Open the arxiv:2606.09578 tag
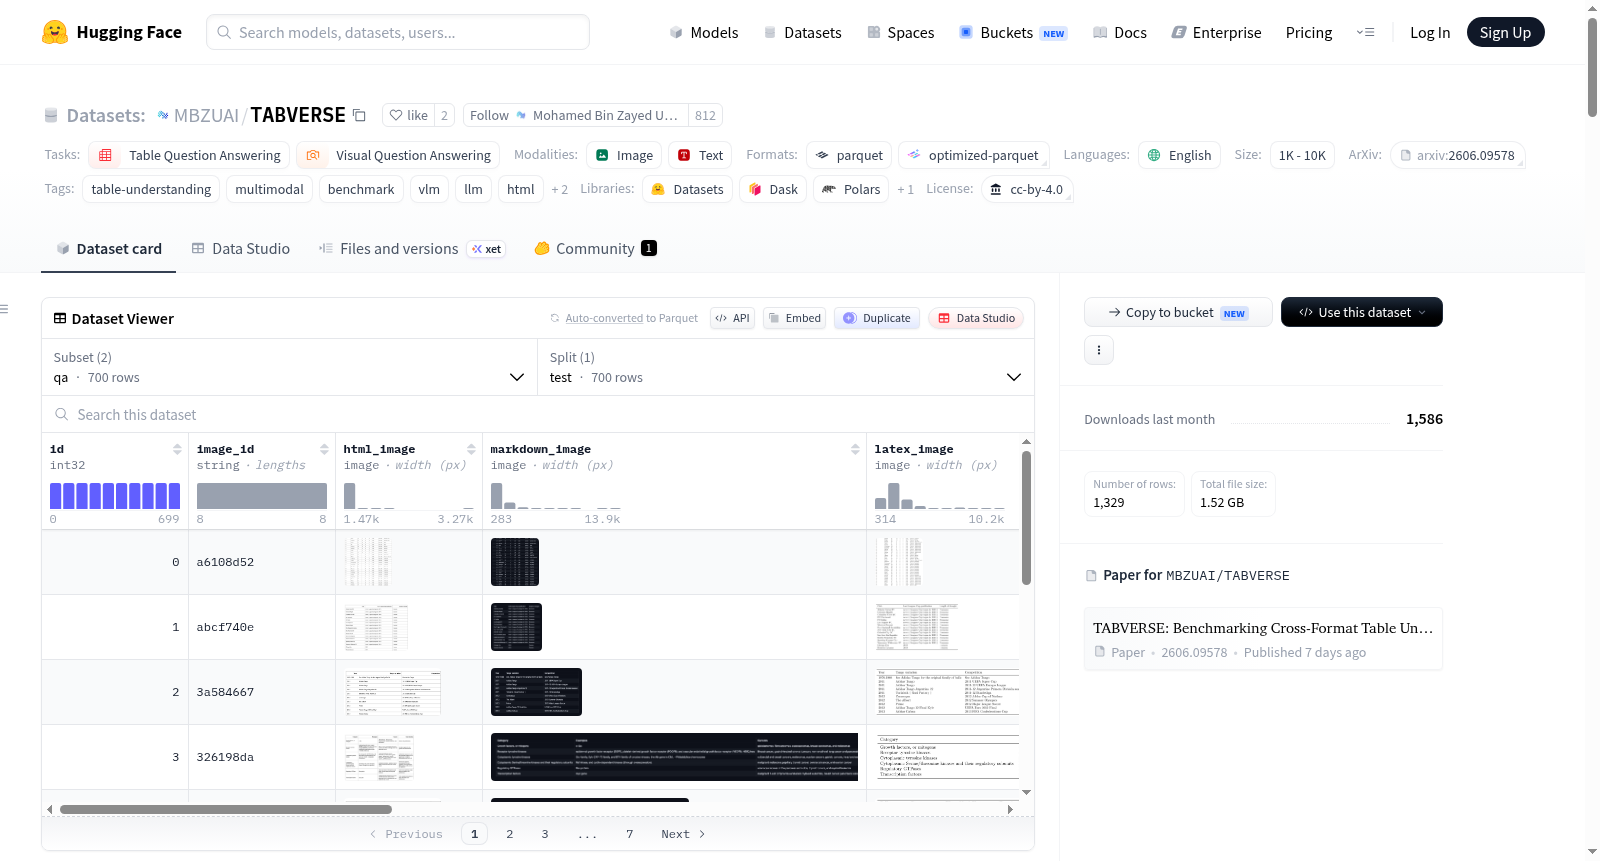This screenshot has height=861, width=1600. tap(1458, 155)
